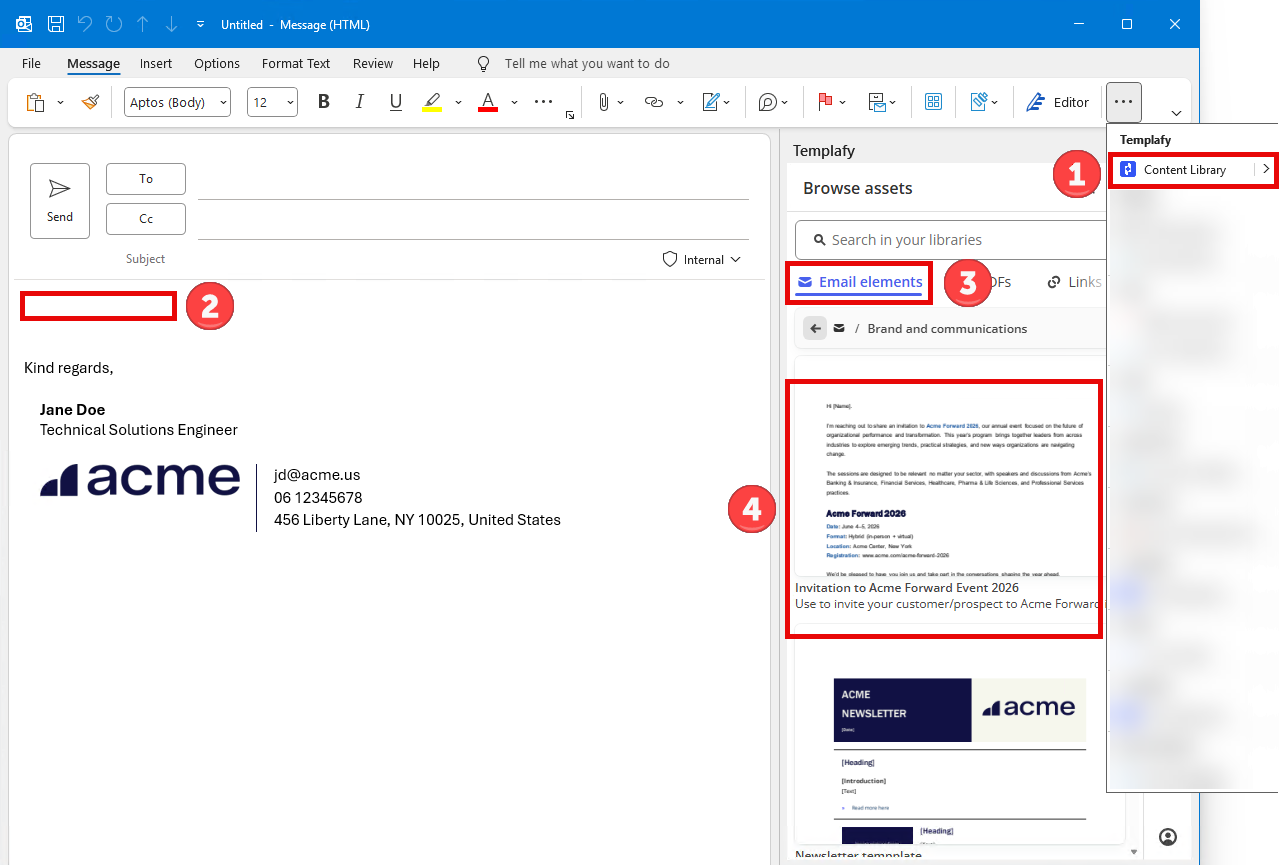Viewport: 1279px width, 865px height.
Task: Toggle Bold formatting
Action: coord(323,102)
